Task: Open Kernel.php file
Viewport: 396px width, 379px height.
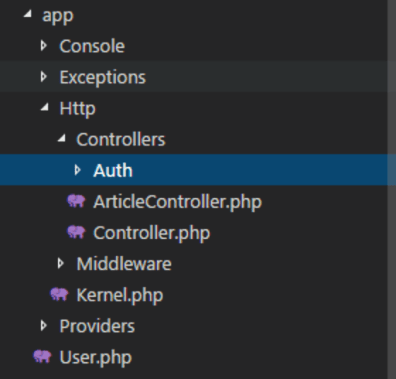Action: coord(120,295)
